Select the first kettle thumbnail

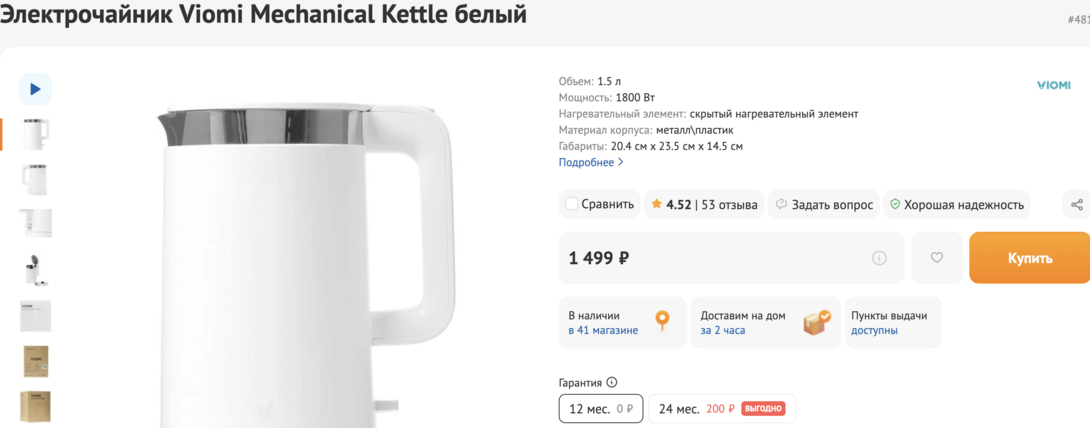point(35,134)
